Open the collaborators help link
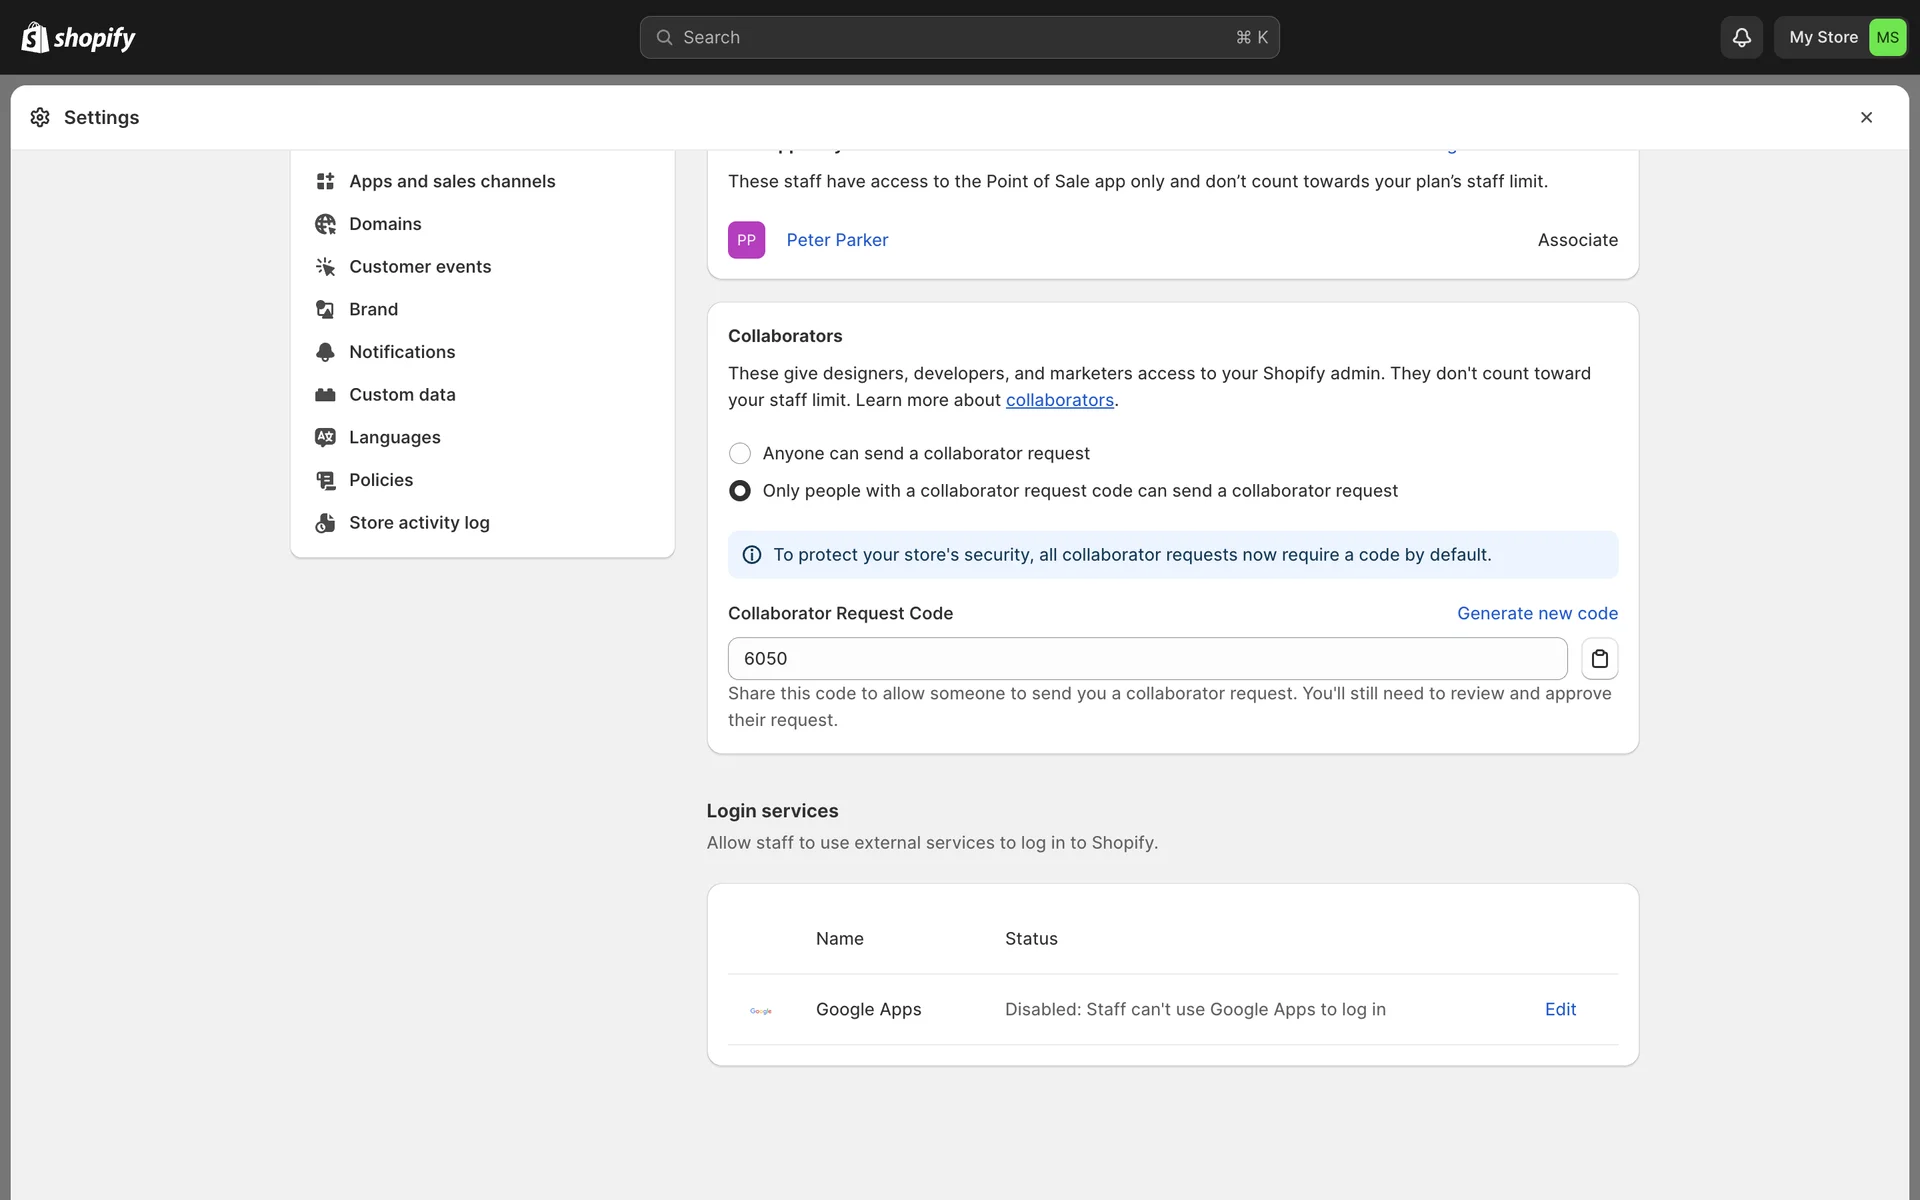Screen dimensions: 1920x1200 click(x=1059, y=400)
